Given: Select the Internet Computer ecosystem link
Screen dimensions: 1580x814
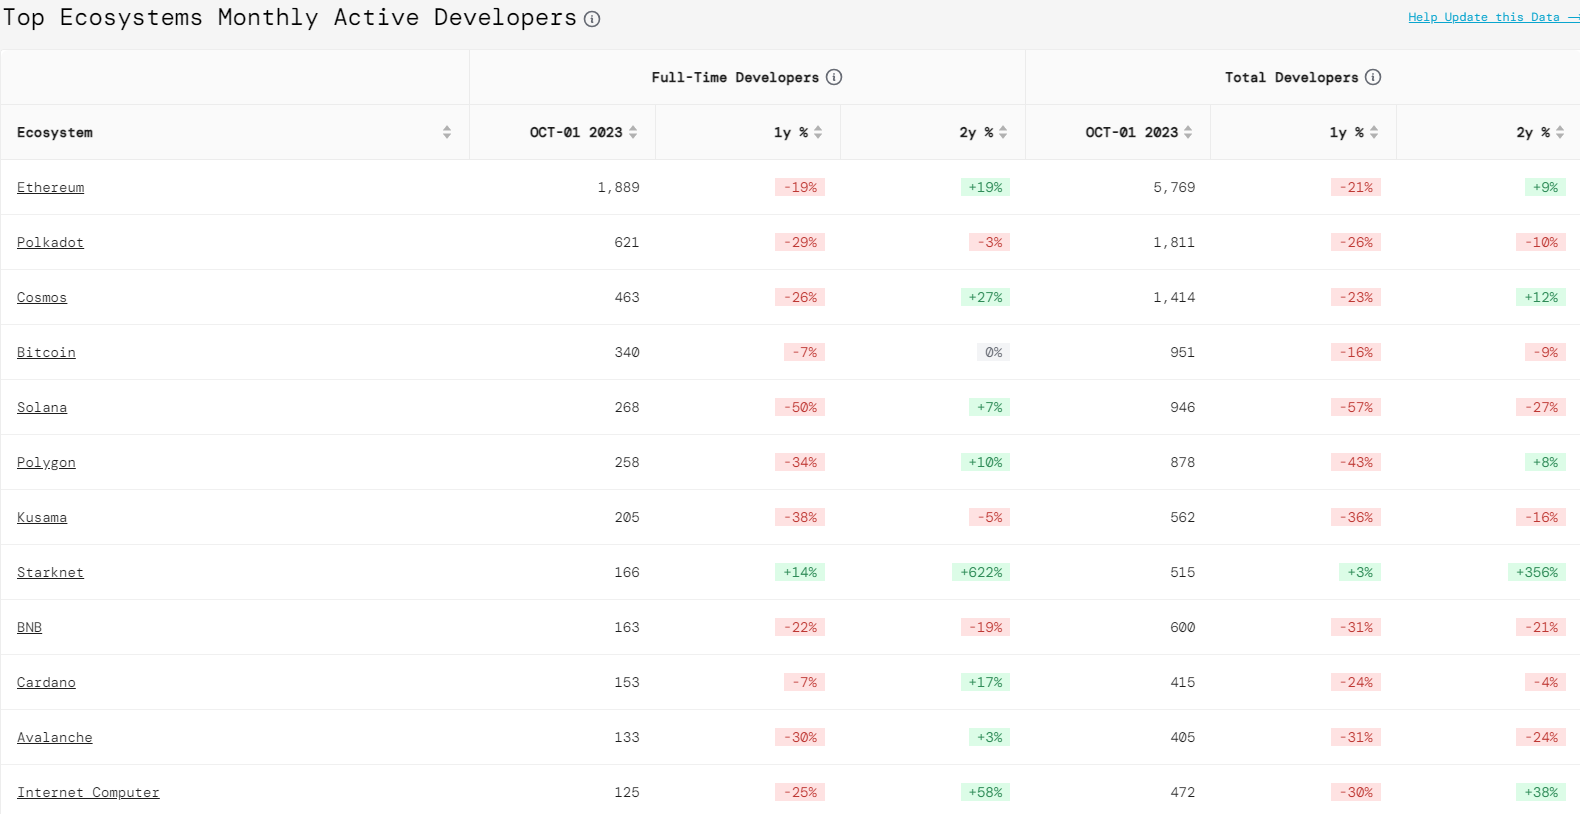Looking at the screenshot, I should pos(88,792).
